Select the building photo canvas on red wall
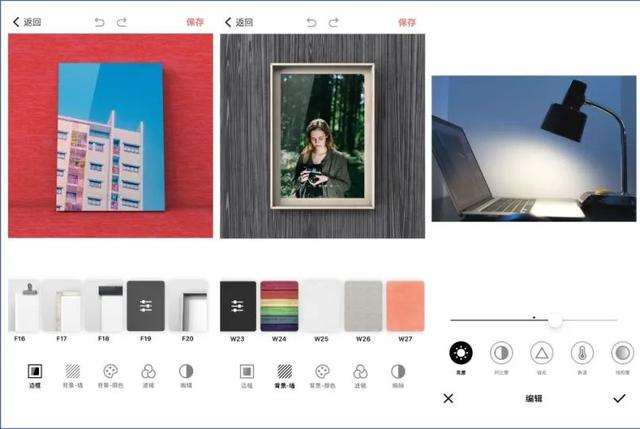This screenshot has height=429, width=640. tap(111, 137)
